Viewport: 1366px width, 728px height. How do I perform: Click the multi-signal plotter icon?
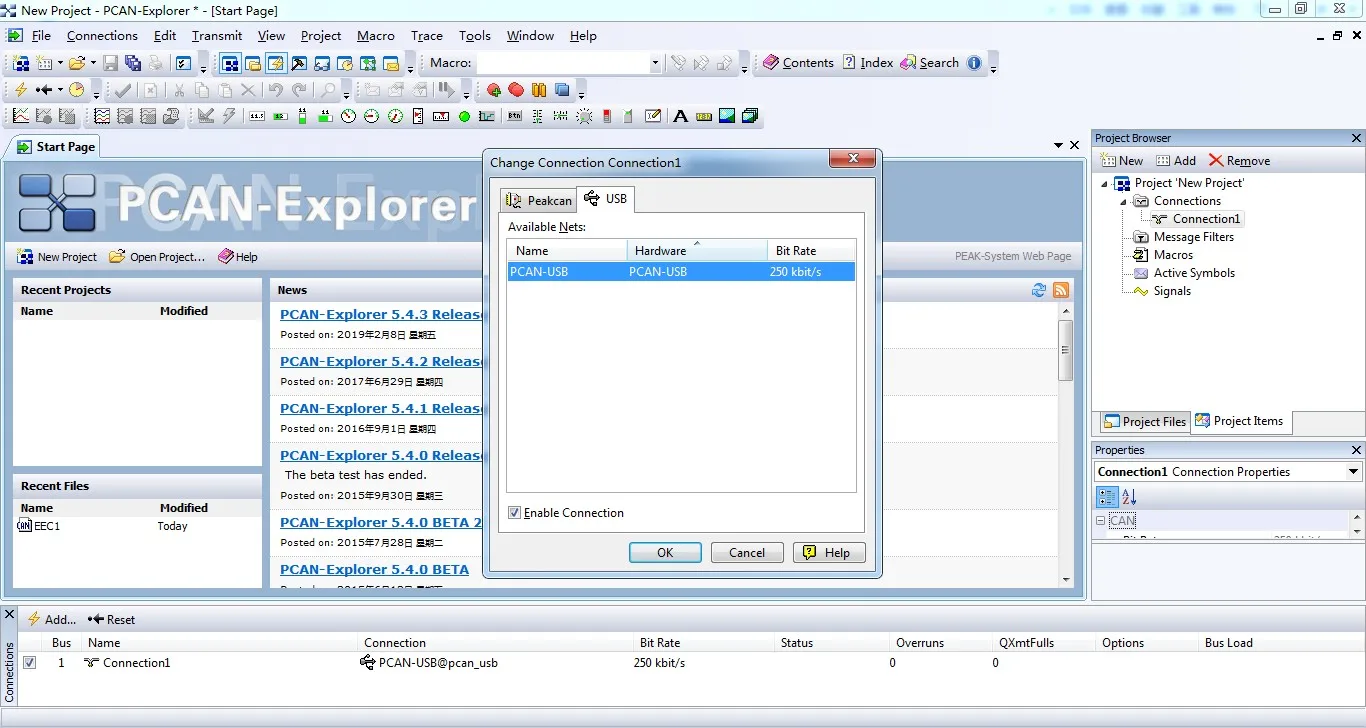[102, 116]
